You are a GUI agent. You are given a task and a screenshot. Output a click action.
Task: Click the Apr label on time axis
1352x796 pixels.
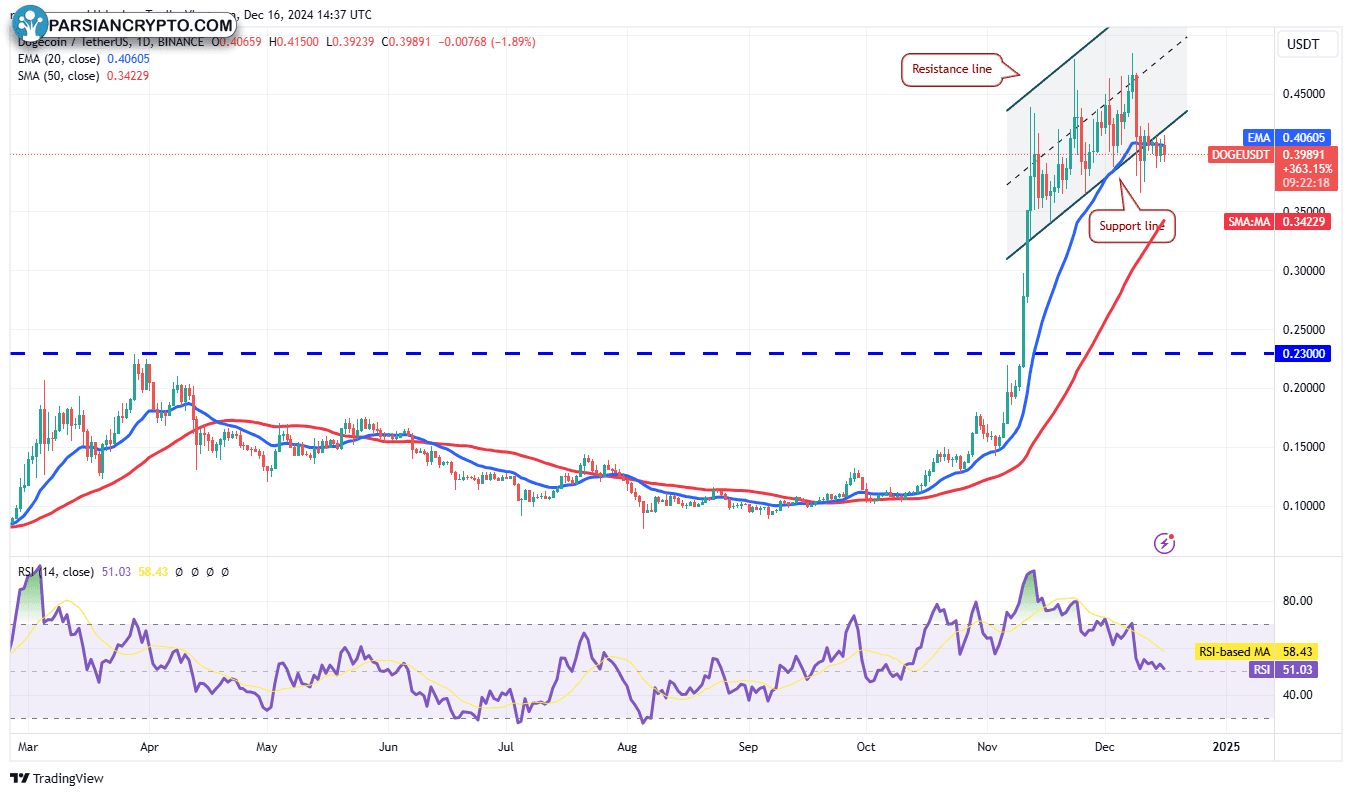click(149, 747)
